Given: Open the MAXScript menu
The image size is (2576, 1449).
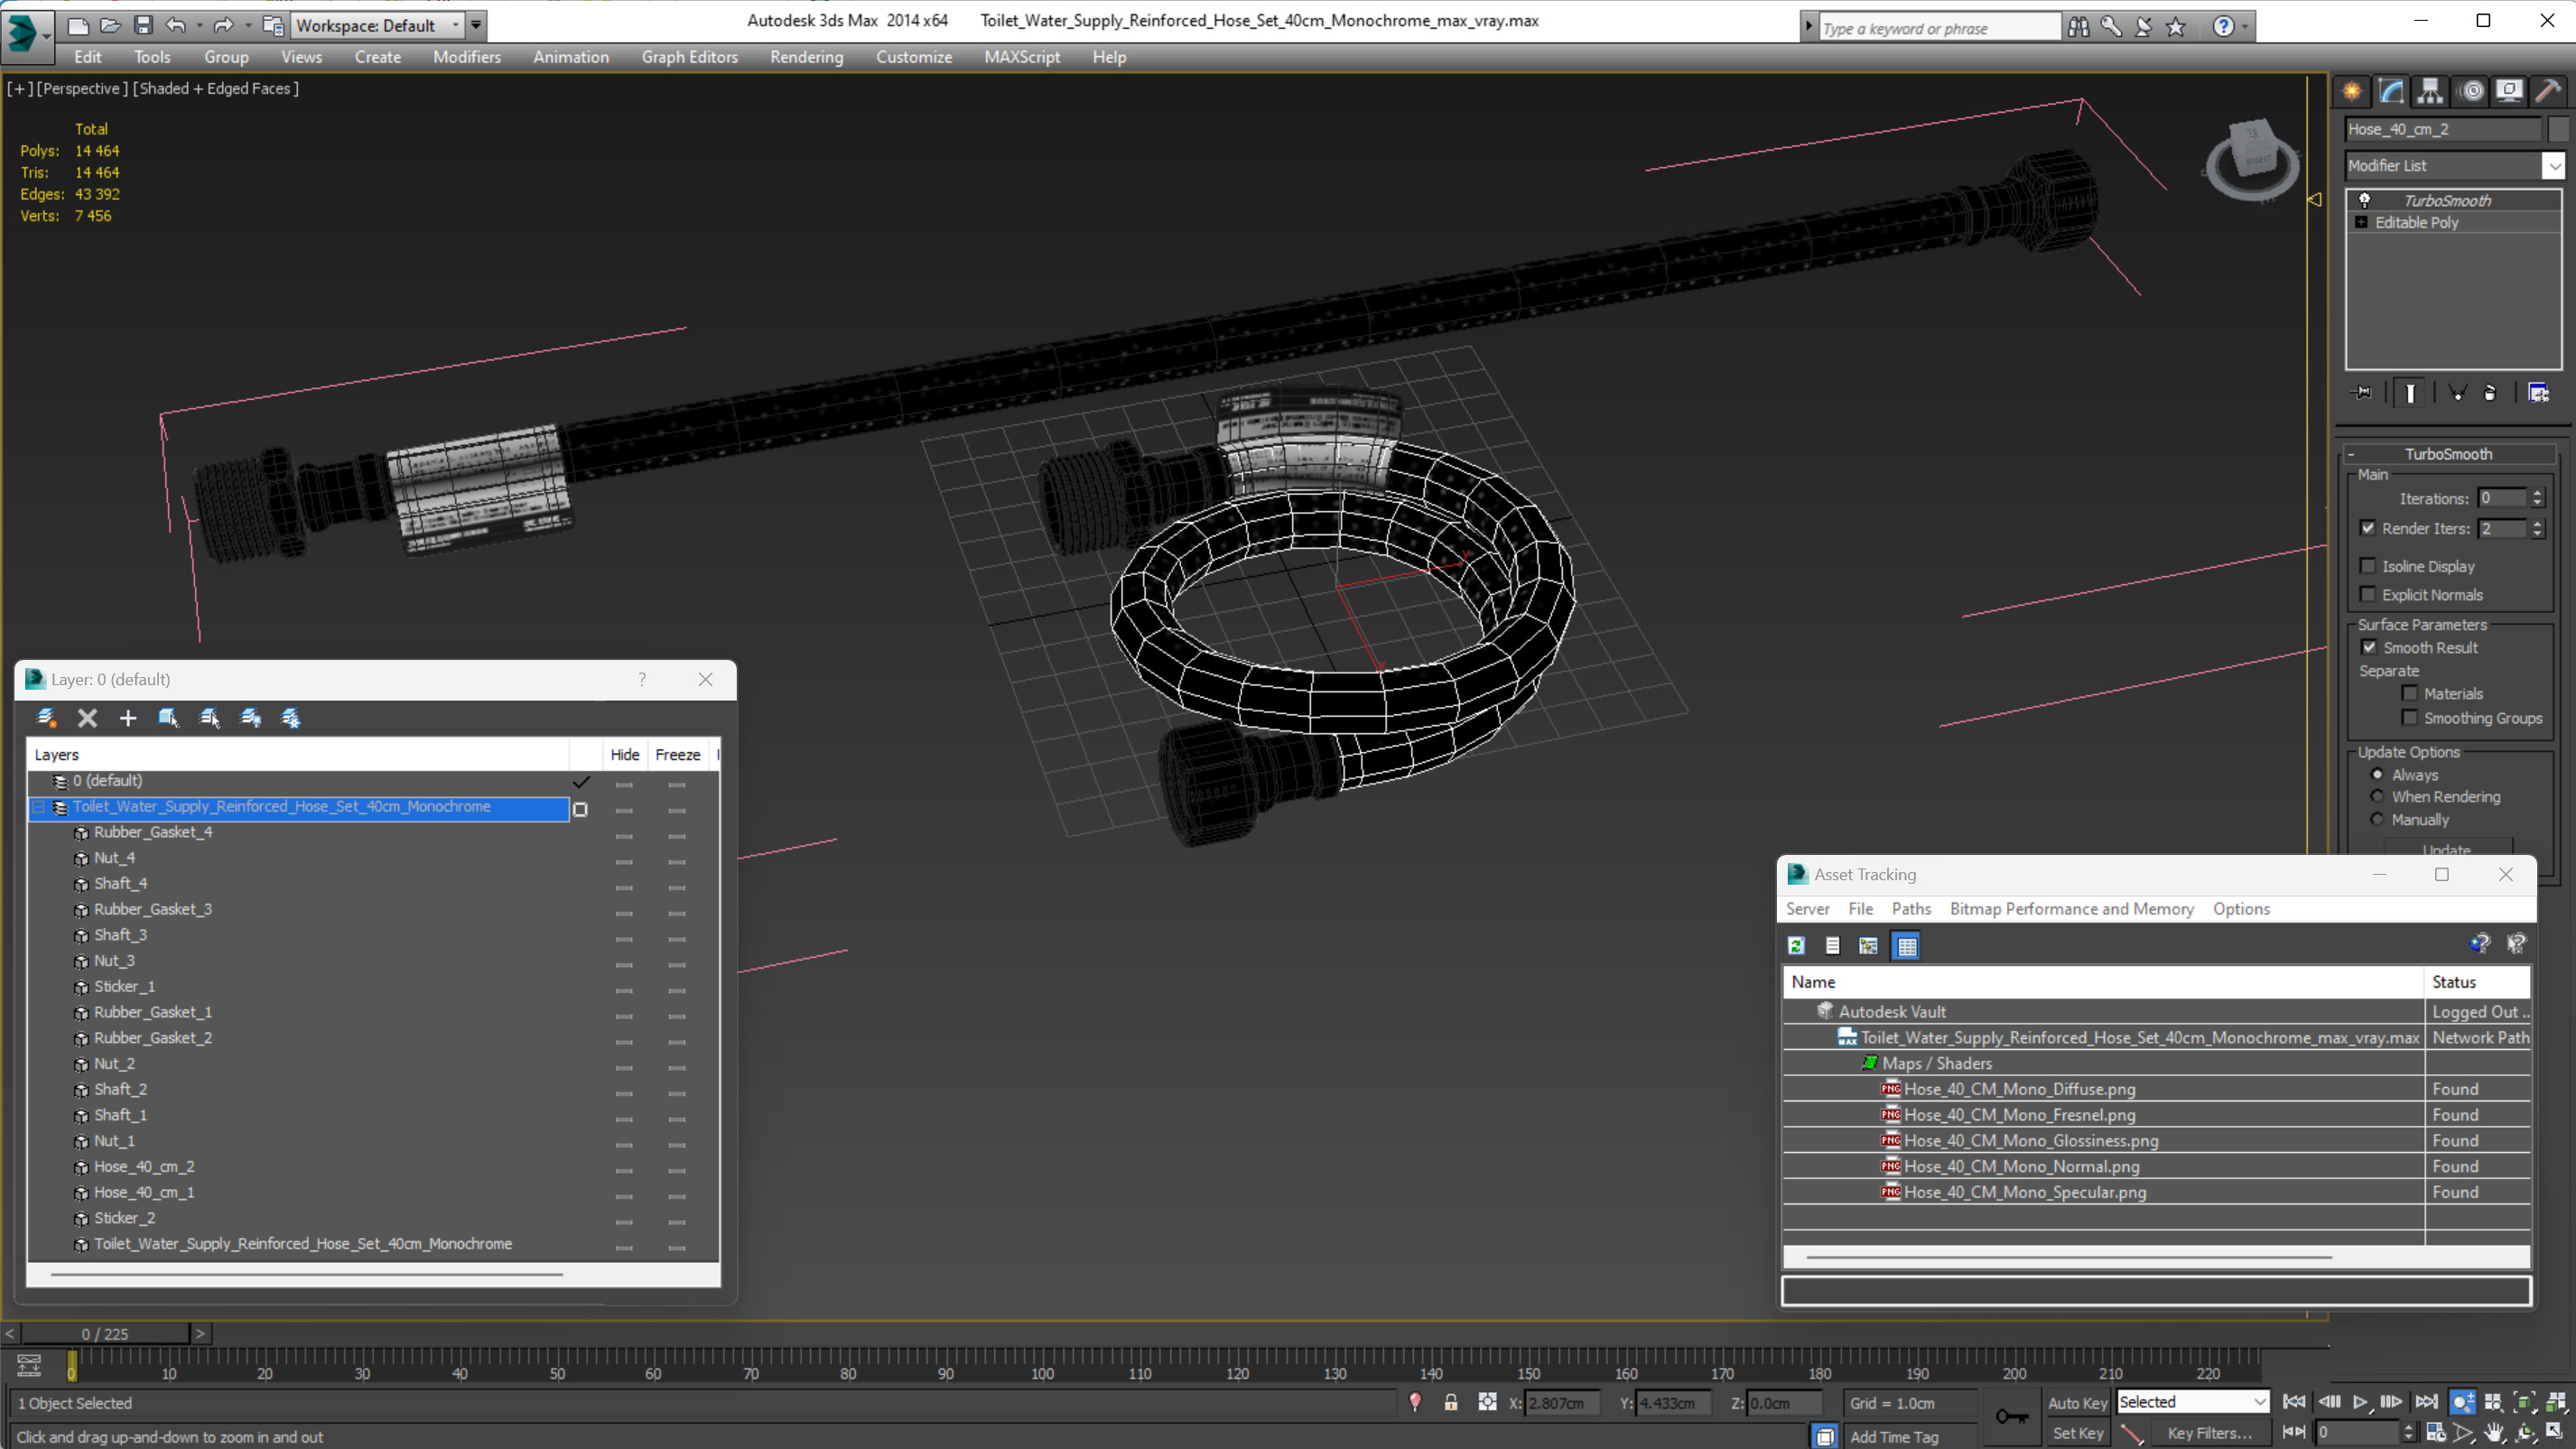Looking at the screenshot, I should (1021, 57).
